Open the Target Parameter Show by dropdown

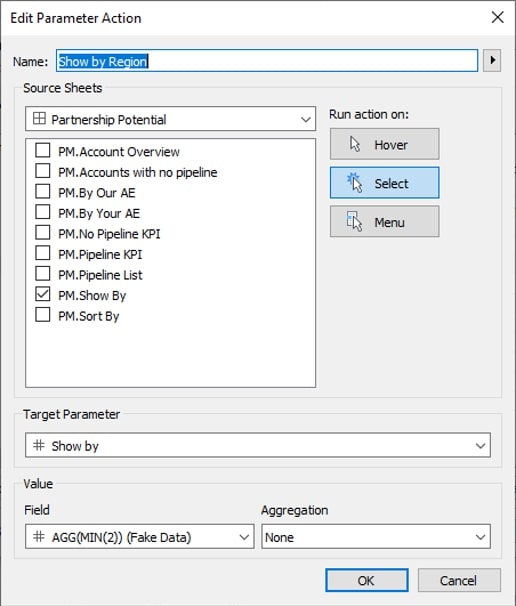(x=258, y=445)
